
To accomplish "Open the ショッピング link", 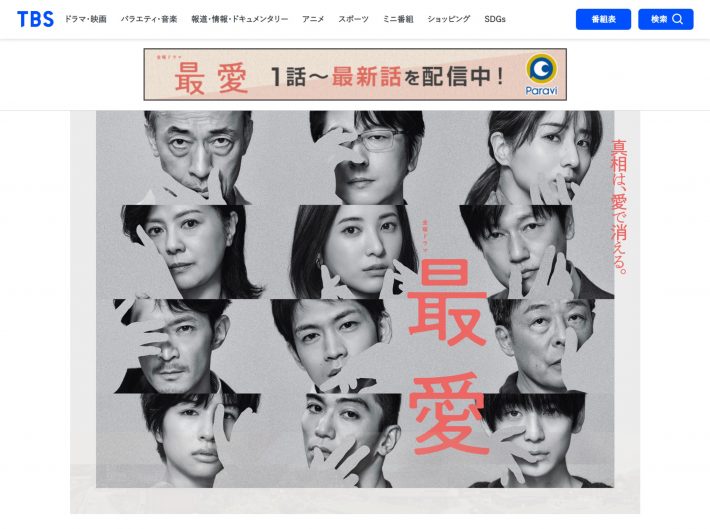I will [x=449, y=19].
